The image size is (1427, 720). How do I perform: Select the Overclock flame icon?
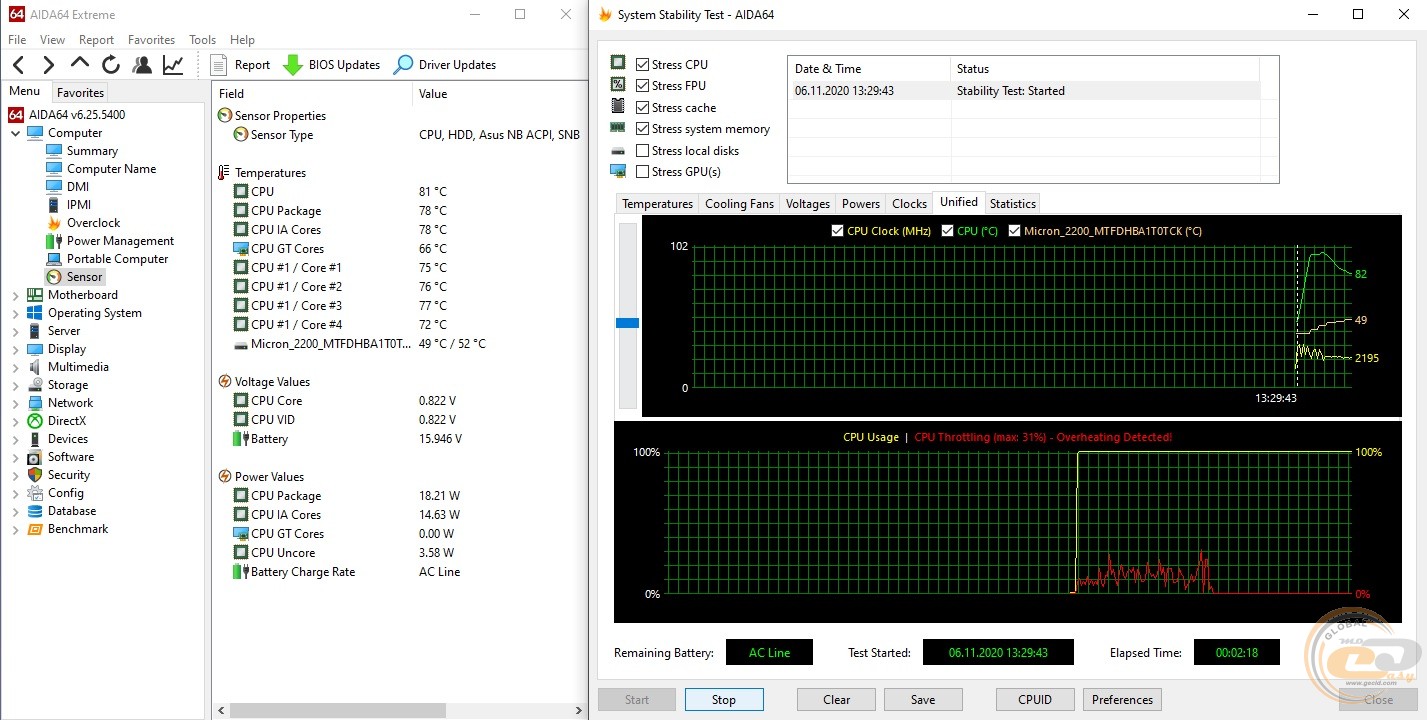(x=54, y=223)
